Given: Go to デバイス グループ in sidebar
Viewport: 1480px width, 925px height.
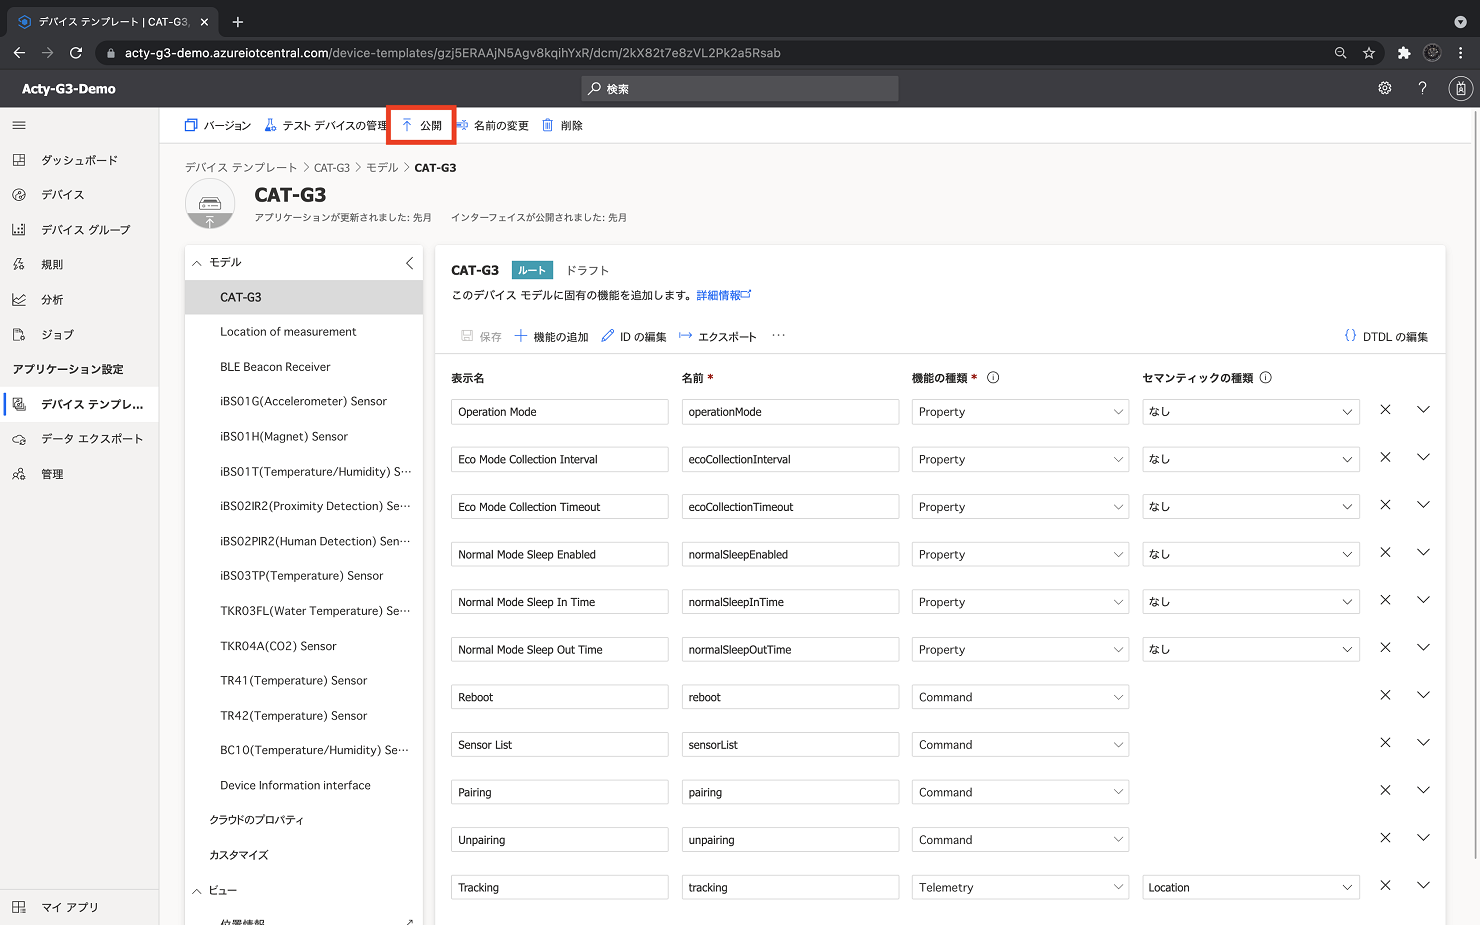Looking at the screenshot, I should 79,230.
